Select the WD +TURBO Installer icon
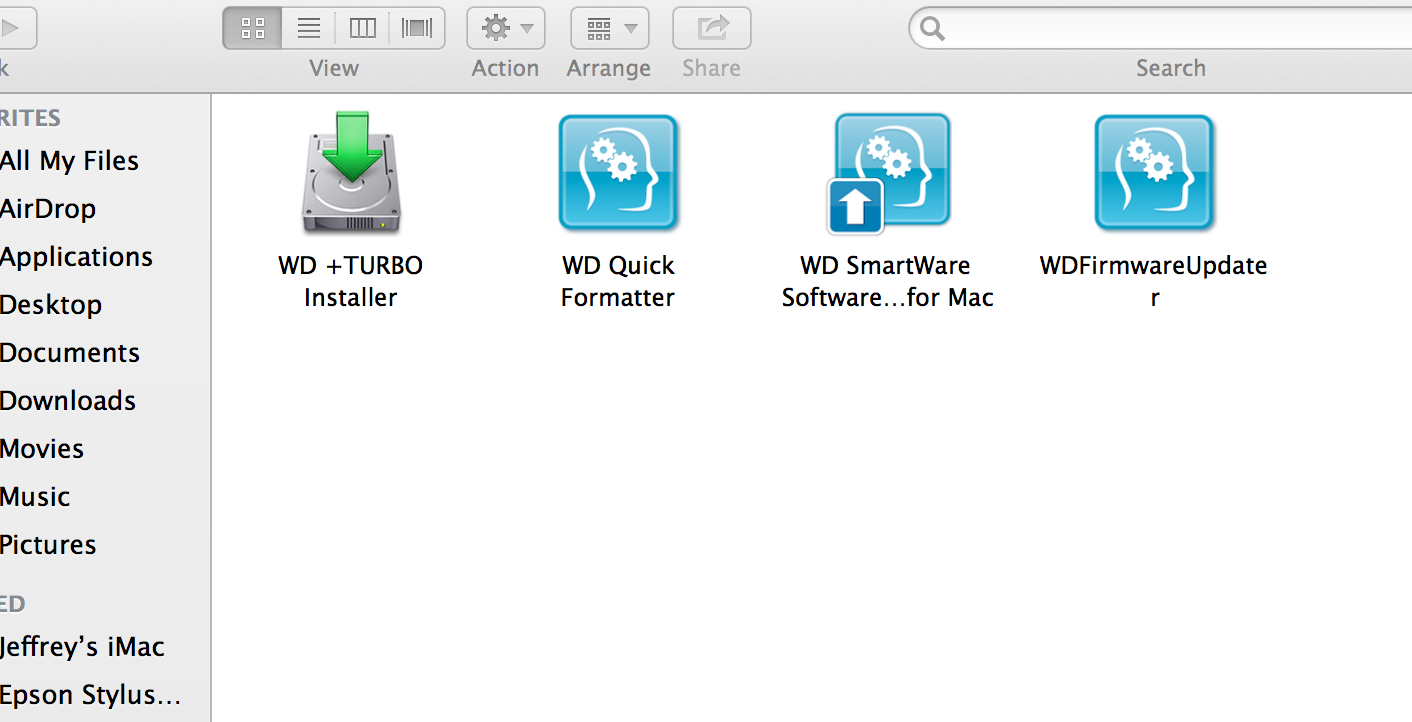 [351, 173]
